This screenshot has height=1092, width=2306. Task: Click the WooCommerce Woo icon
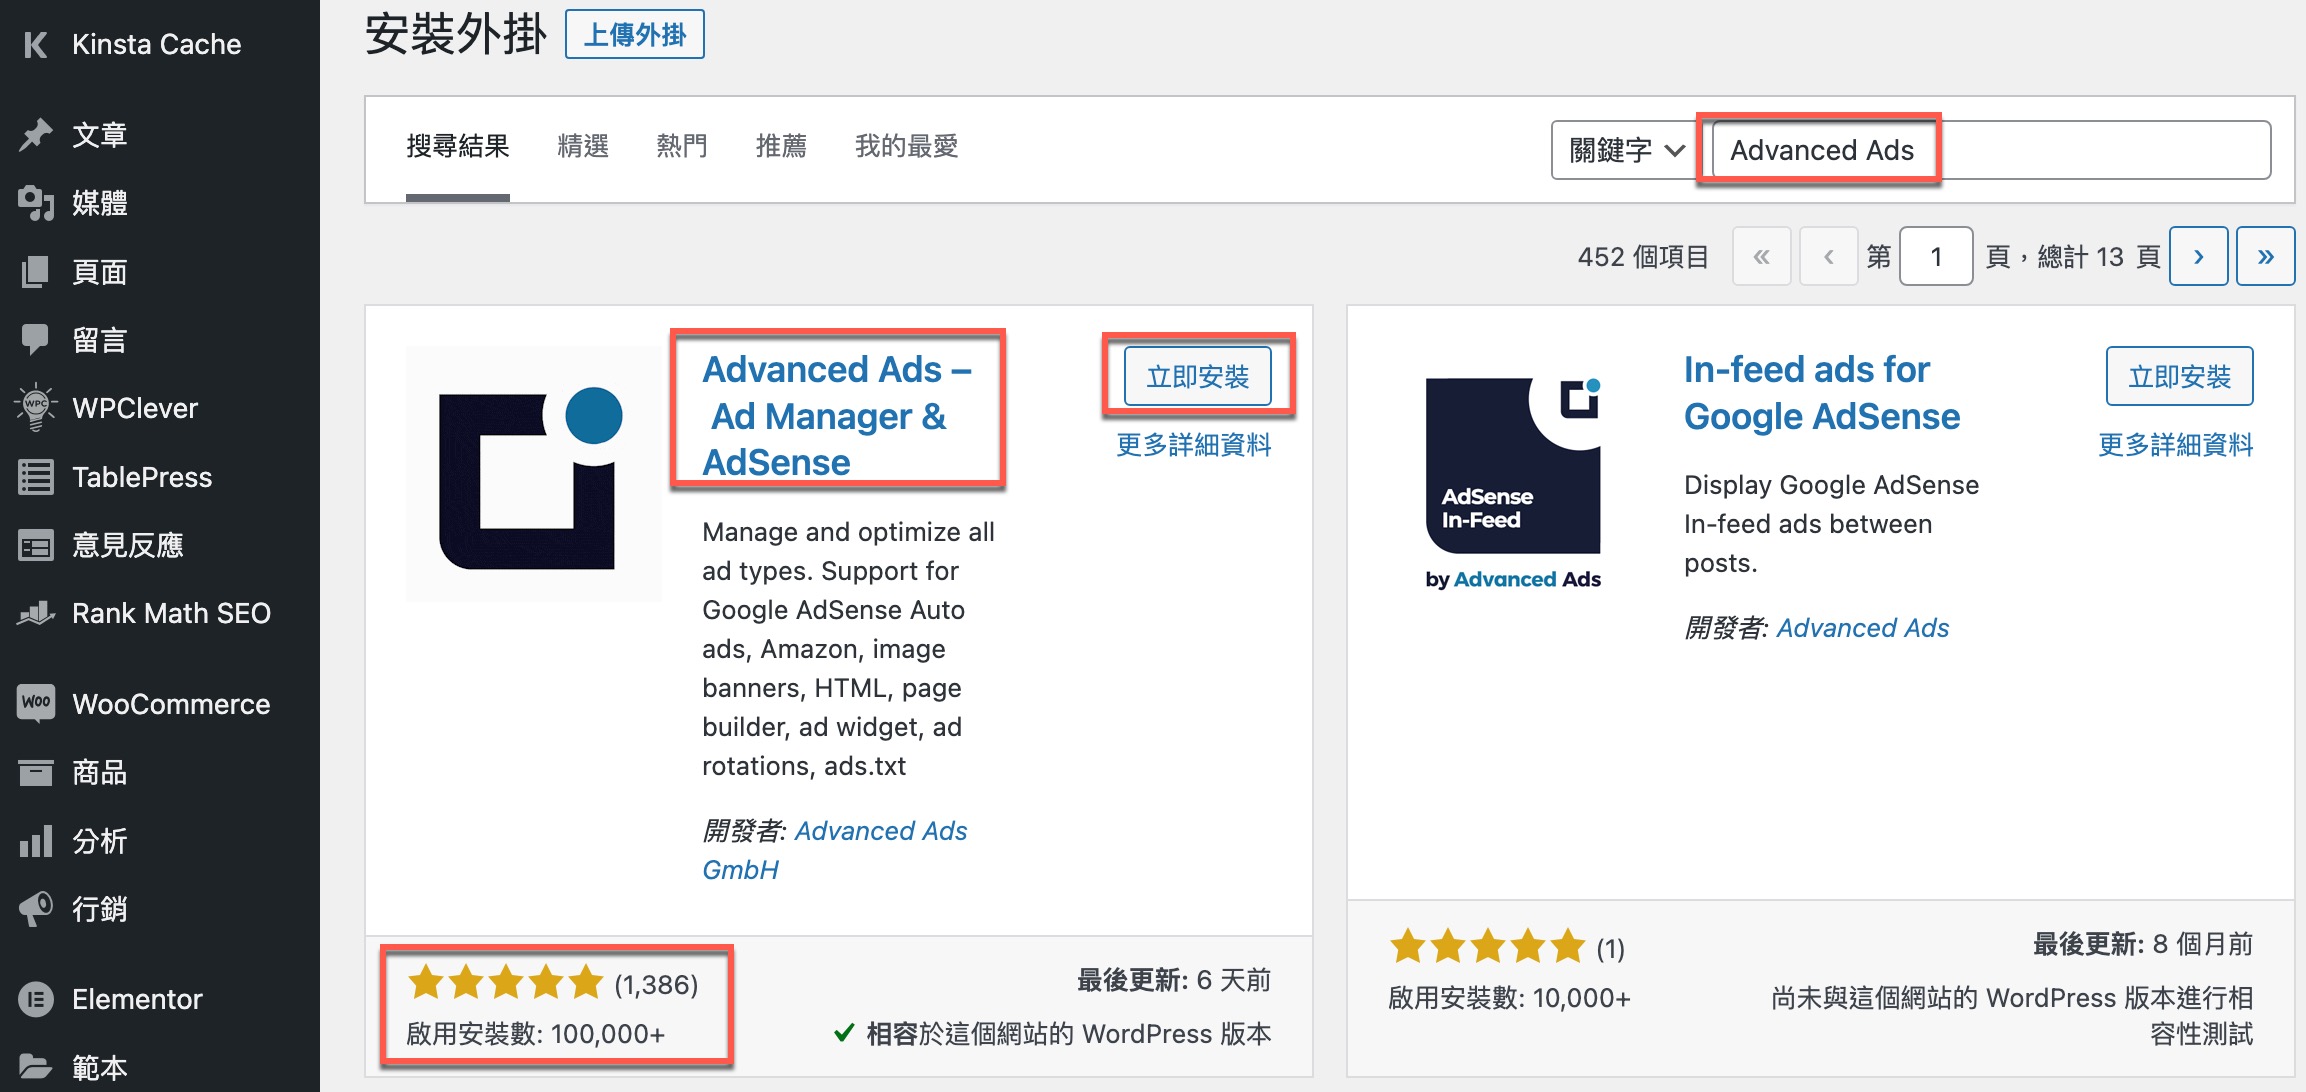(35, 703)
